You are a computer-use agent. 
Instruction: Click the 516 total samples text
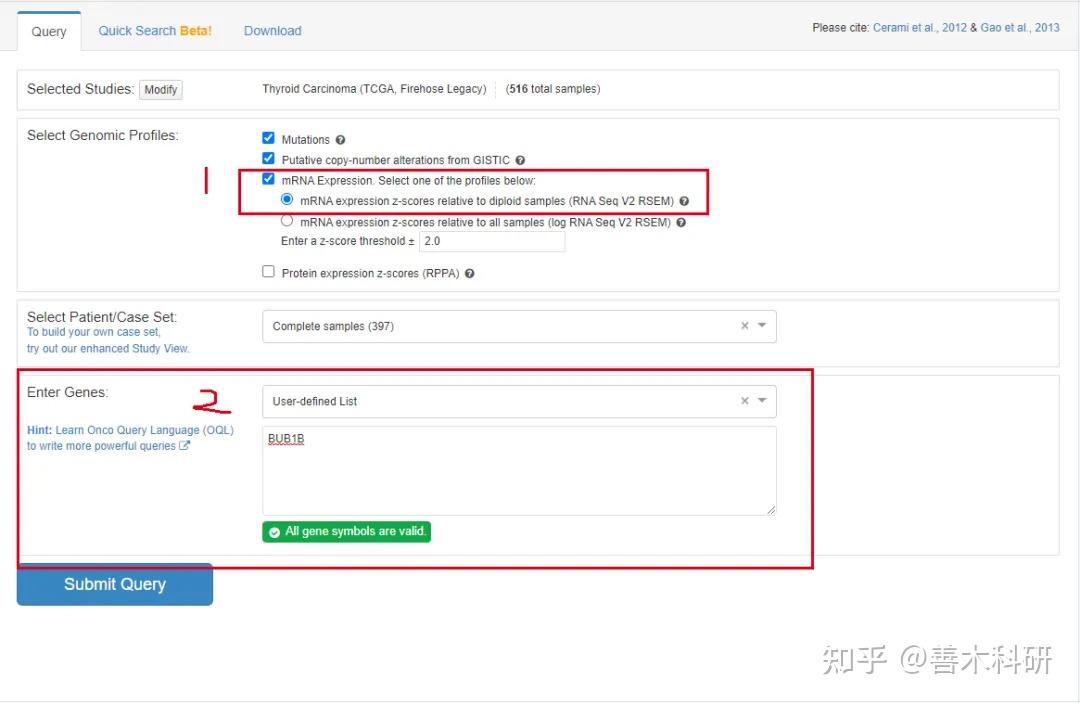[x=553, y=89]
